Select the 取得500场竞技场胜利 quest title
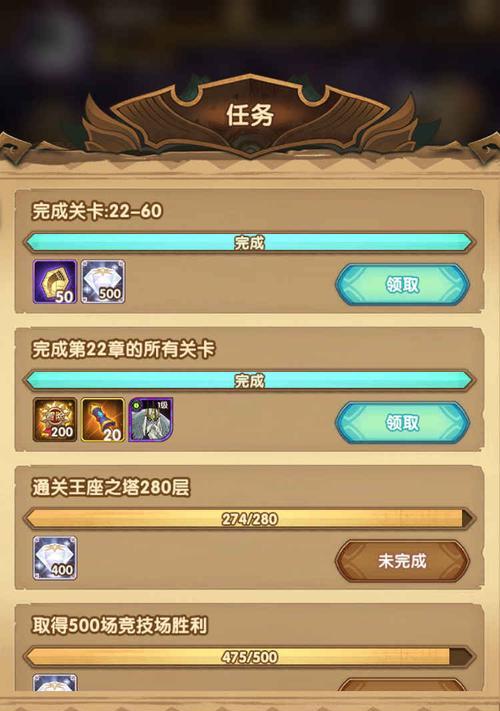 tap(120, 626)
